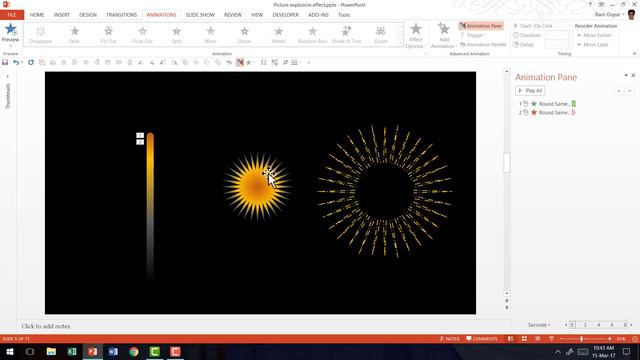Open Word from the Windows taskbar

tap(113, 351)
